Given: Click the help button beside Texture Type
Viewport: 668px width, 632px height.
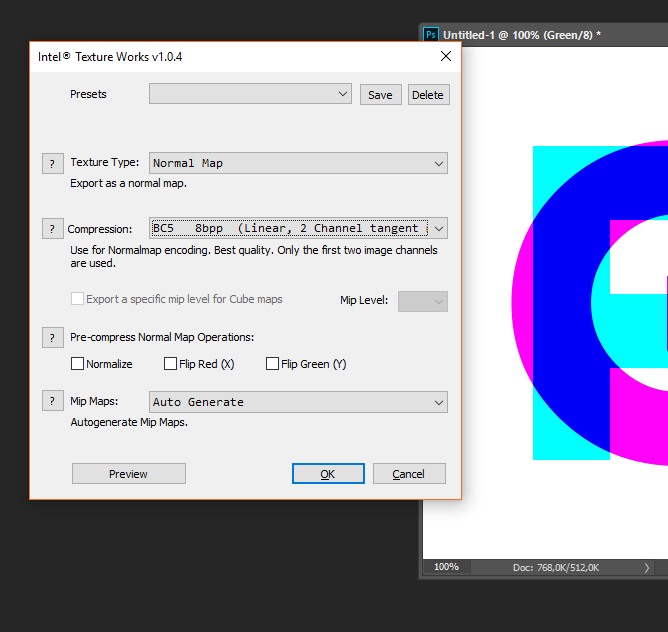Looking at the screenshot, I should (53, 163).
